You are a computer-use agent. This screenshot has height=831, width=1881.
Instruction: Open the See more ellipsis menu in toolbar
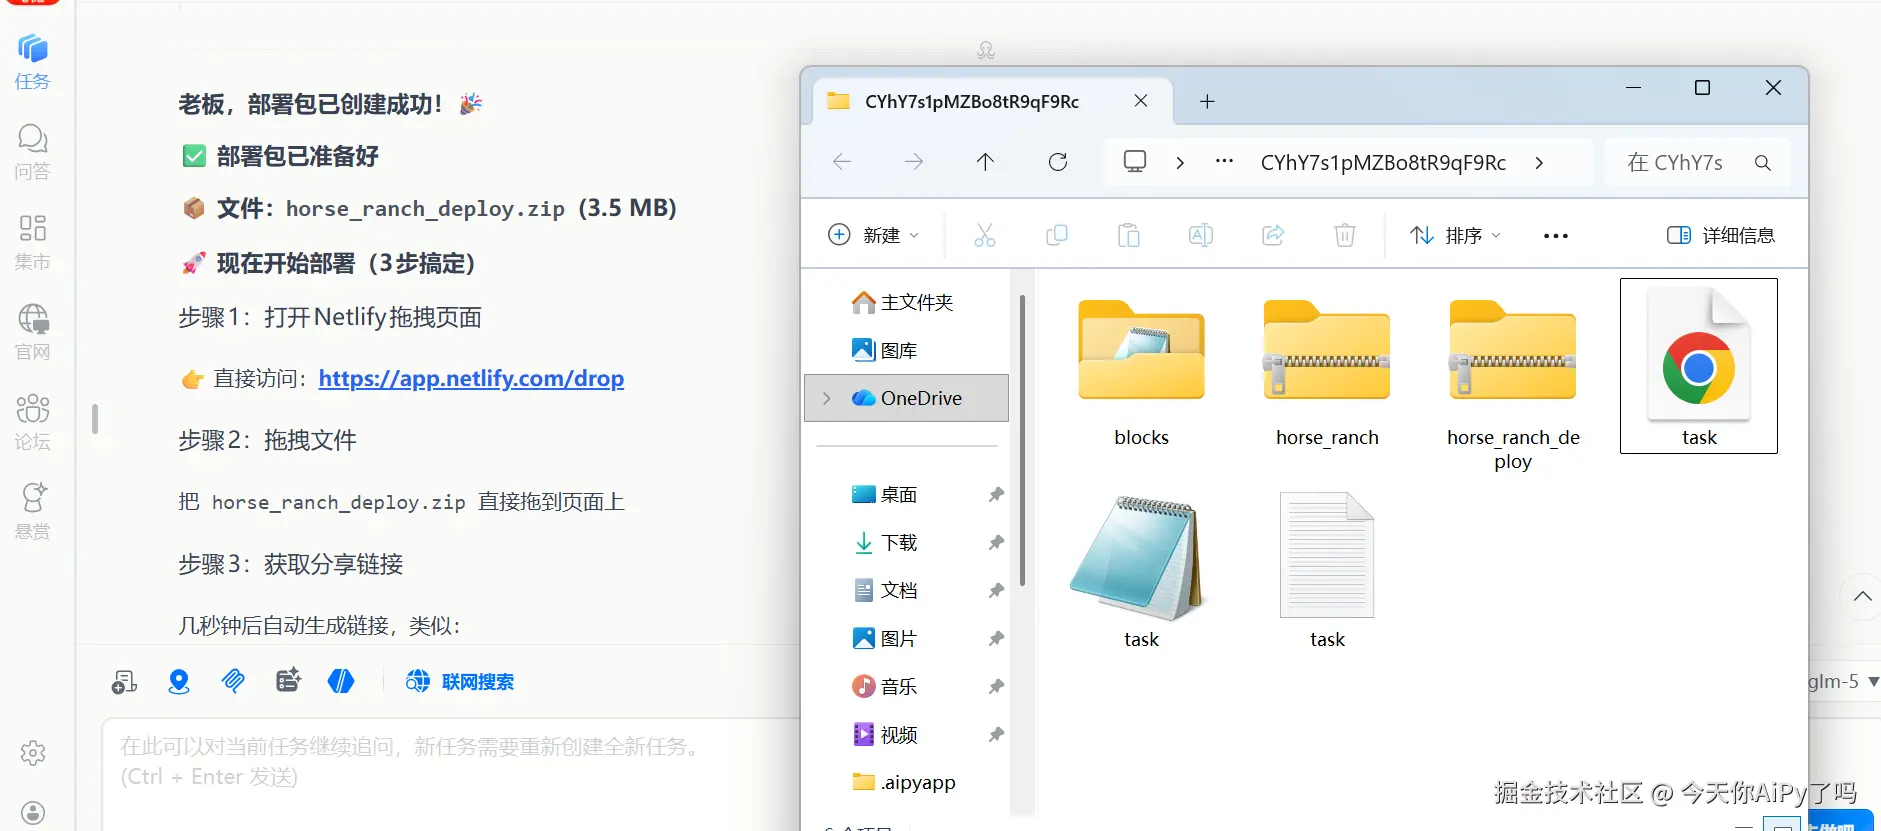(1556, 236)
